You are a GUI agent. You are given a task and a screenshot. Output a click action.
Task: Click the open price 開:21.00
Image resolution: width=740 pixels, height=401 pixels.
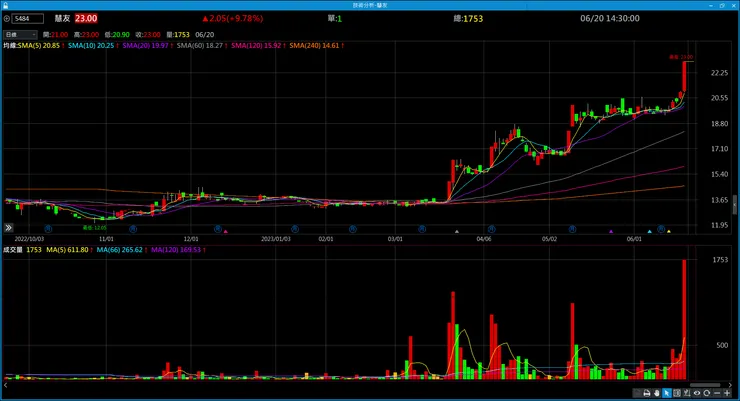pyautogui.click(x=55, y=35)
